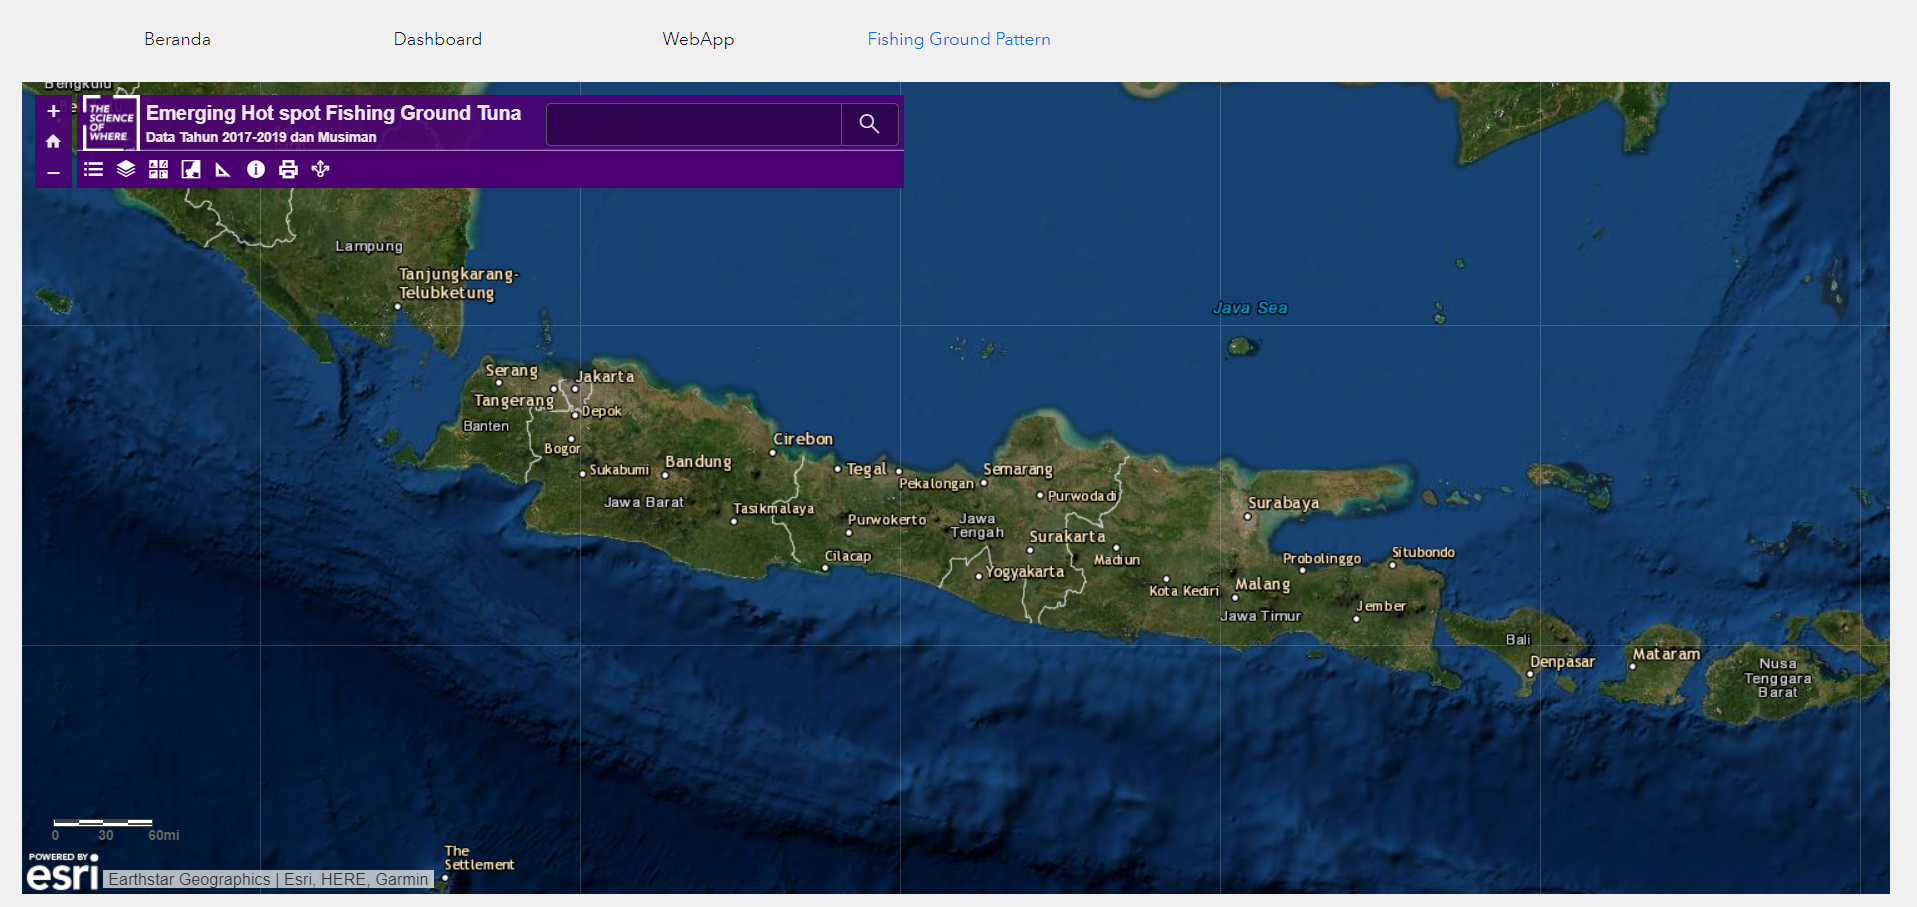Image resolution: width=1917 pixels, height=907 pixels.
Task: Open the legend list icon
Action: coord(93,169)
